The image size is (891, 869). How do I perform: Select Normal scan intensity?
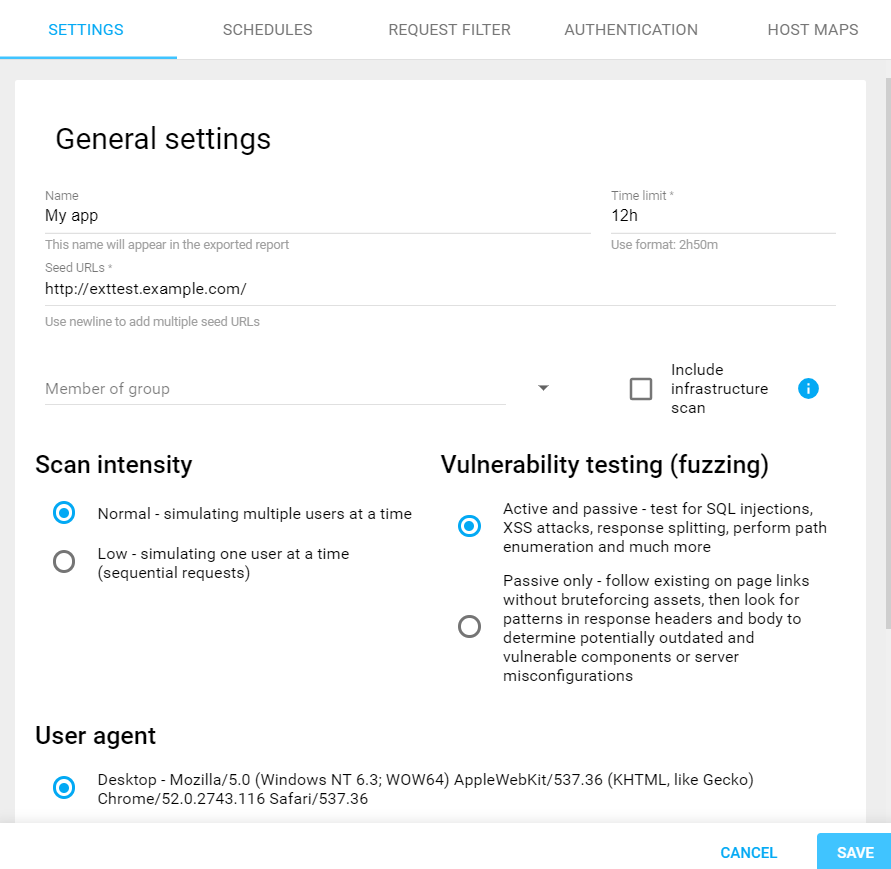point(64,512)
